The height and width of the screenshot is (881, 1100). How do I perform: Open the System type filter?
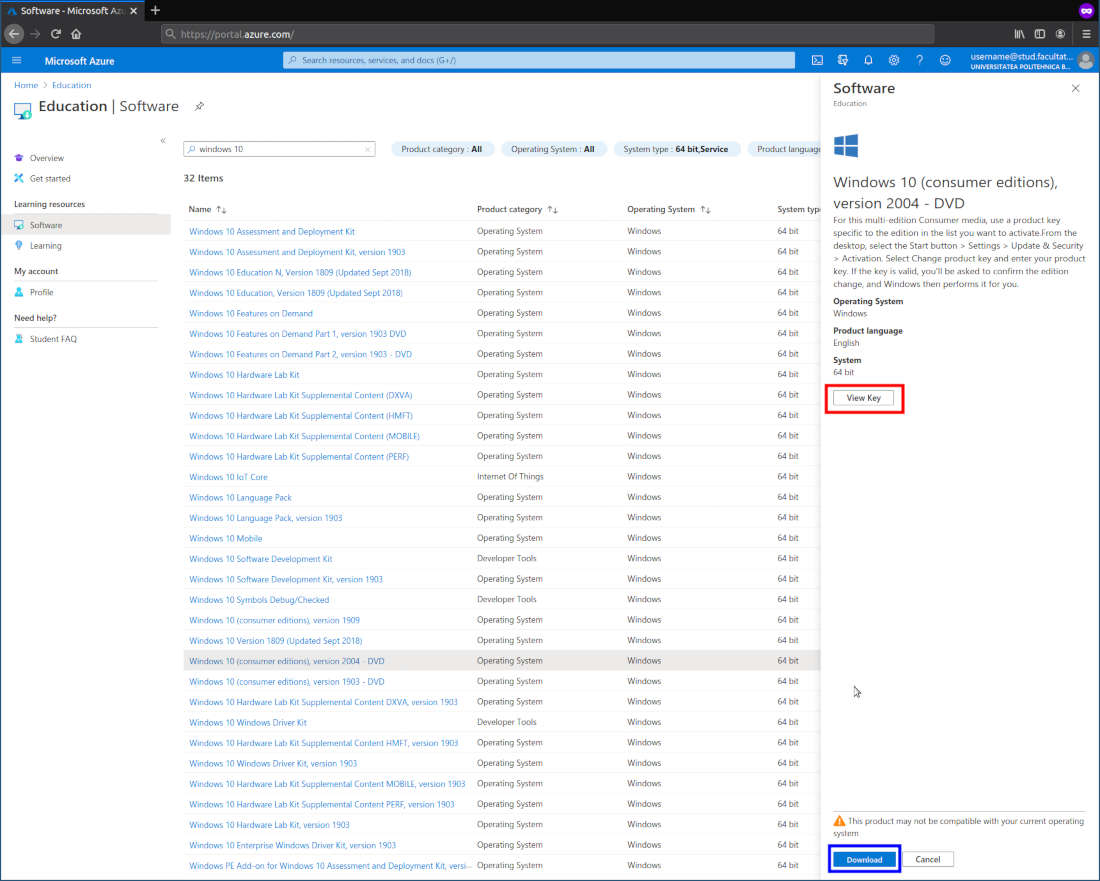pyautogui.click(x=675, y=149)
